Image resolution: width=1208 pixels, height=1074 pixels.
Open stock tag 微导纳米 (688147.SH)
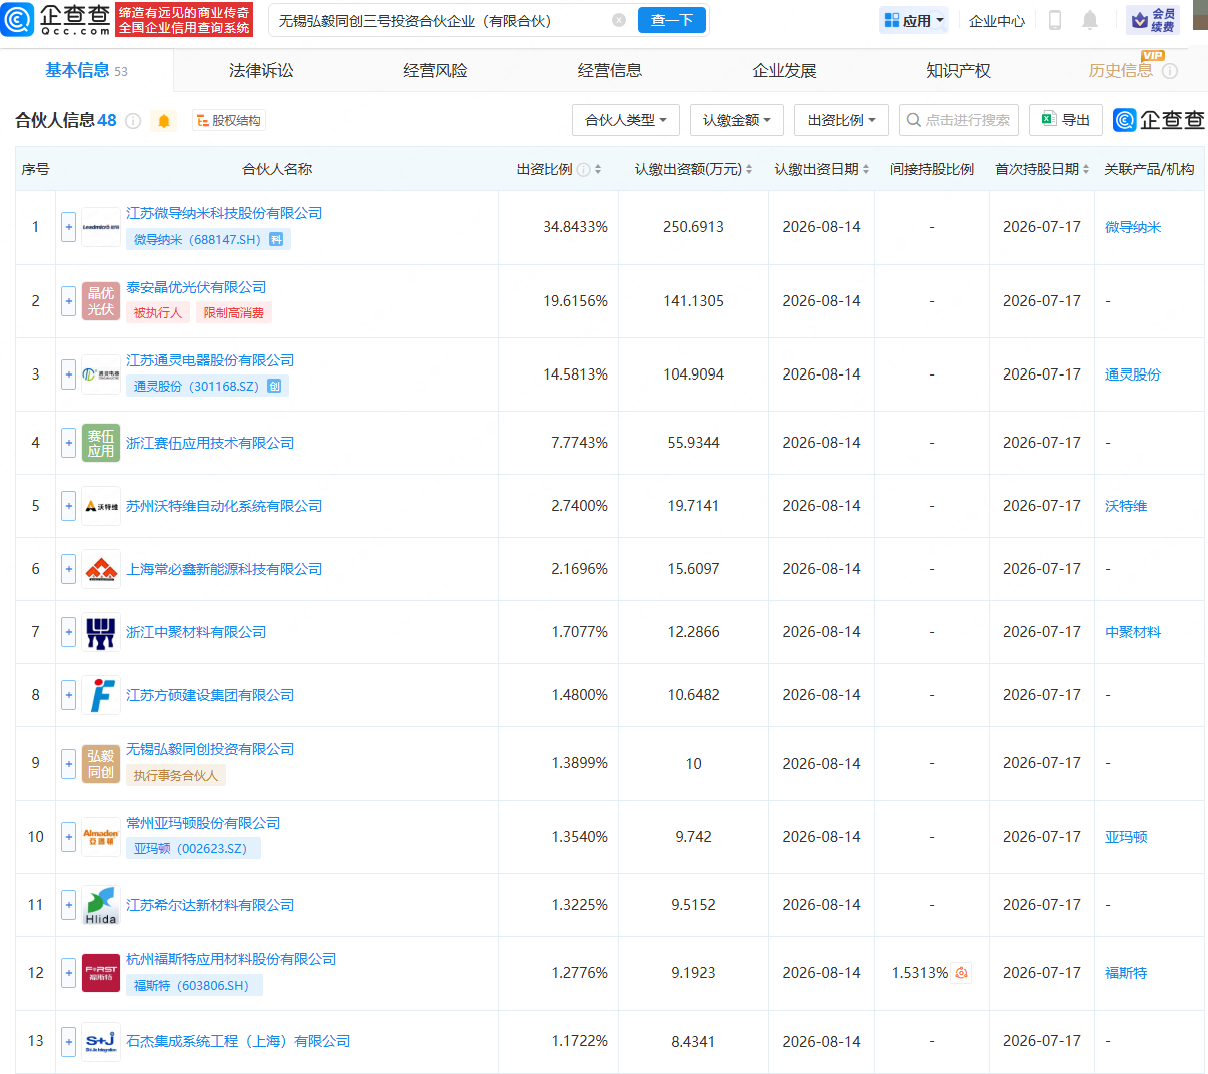(x=208, y=240)
